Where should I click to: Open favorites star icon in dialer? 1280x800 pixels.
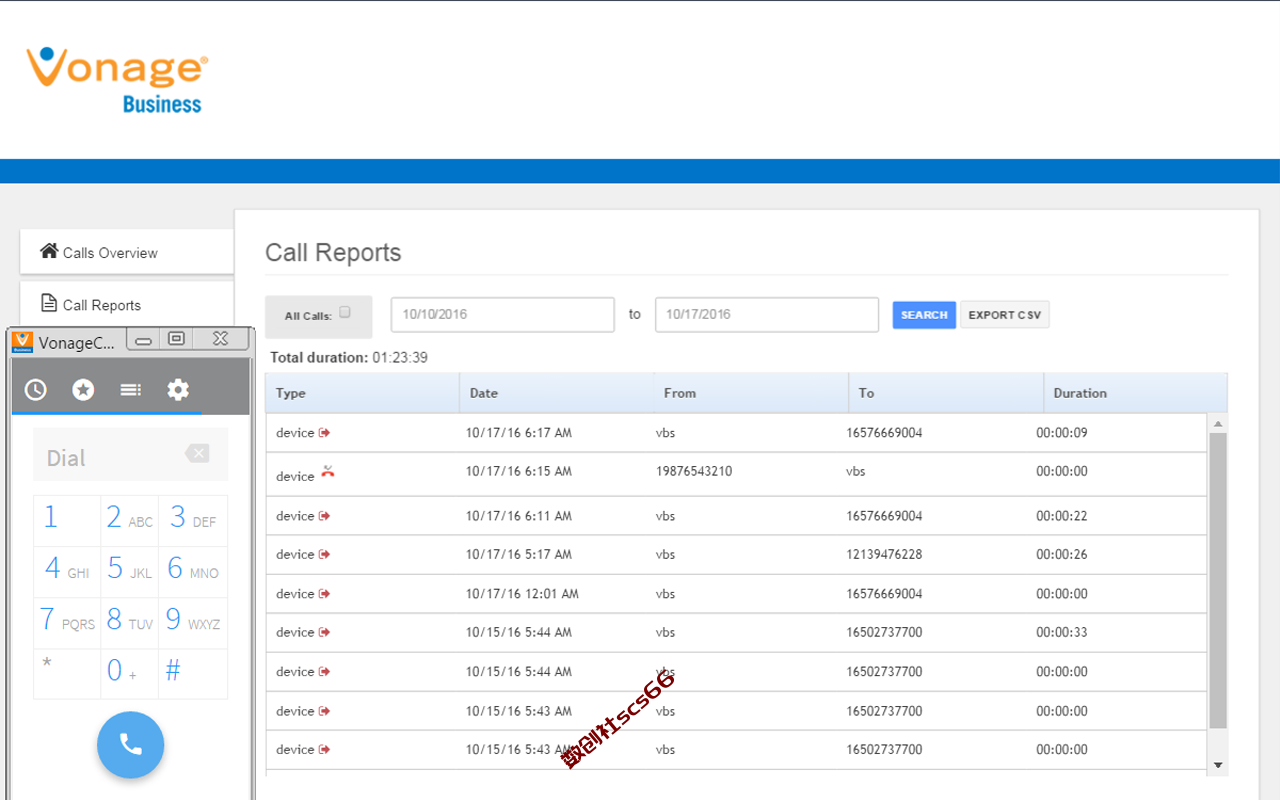[83, 390]
